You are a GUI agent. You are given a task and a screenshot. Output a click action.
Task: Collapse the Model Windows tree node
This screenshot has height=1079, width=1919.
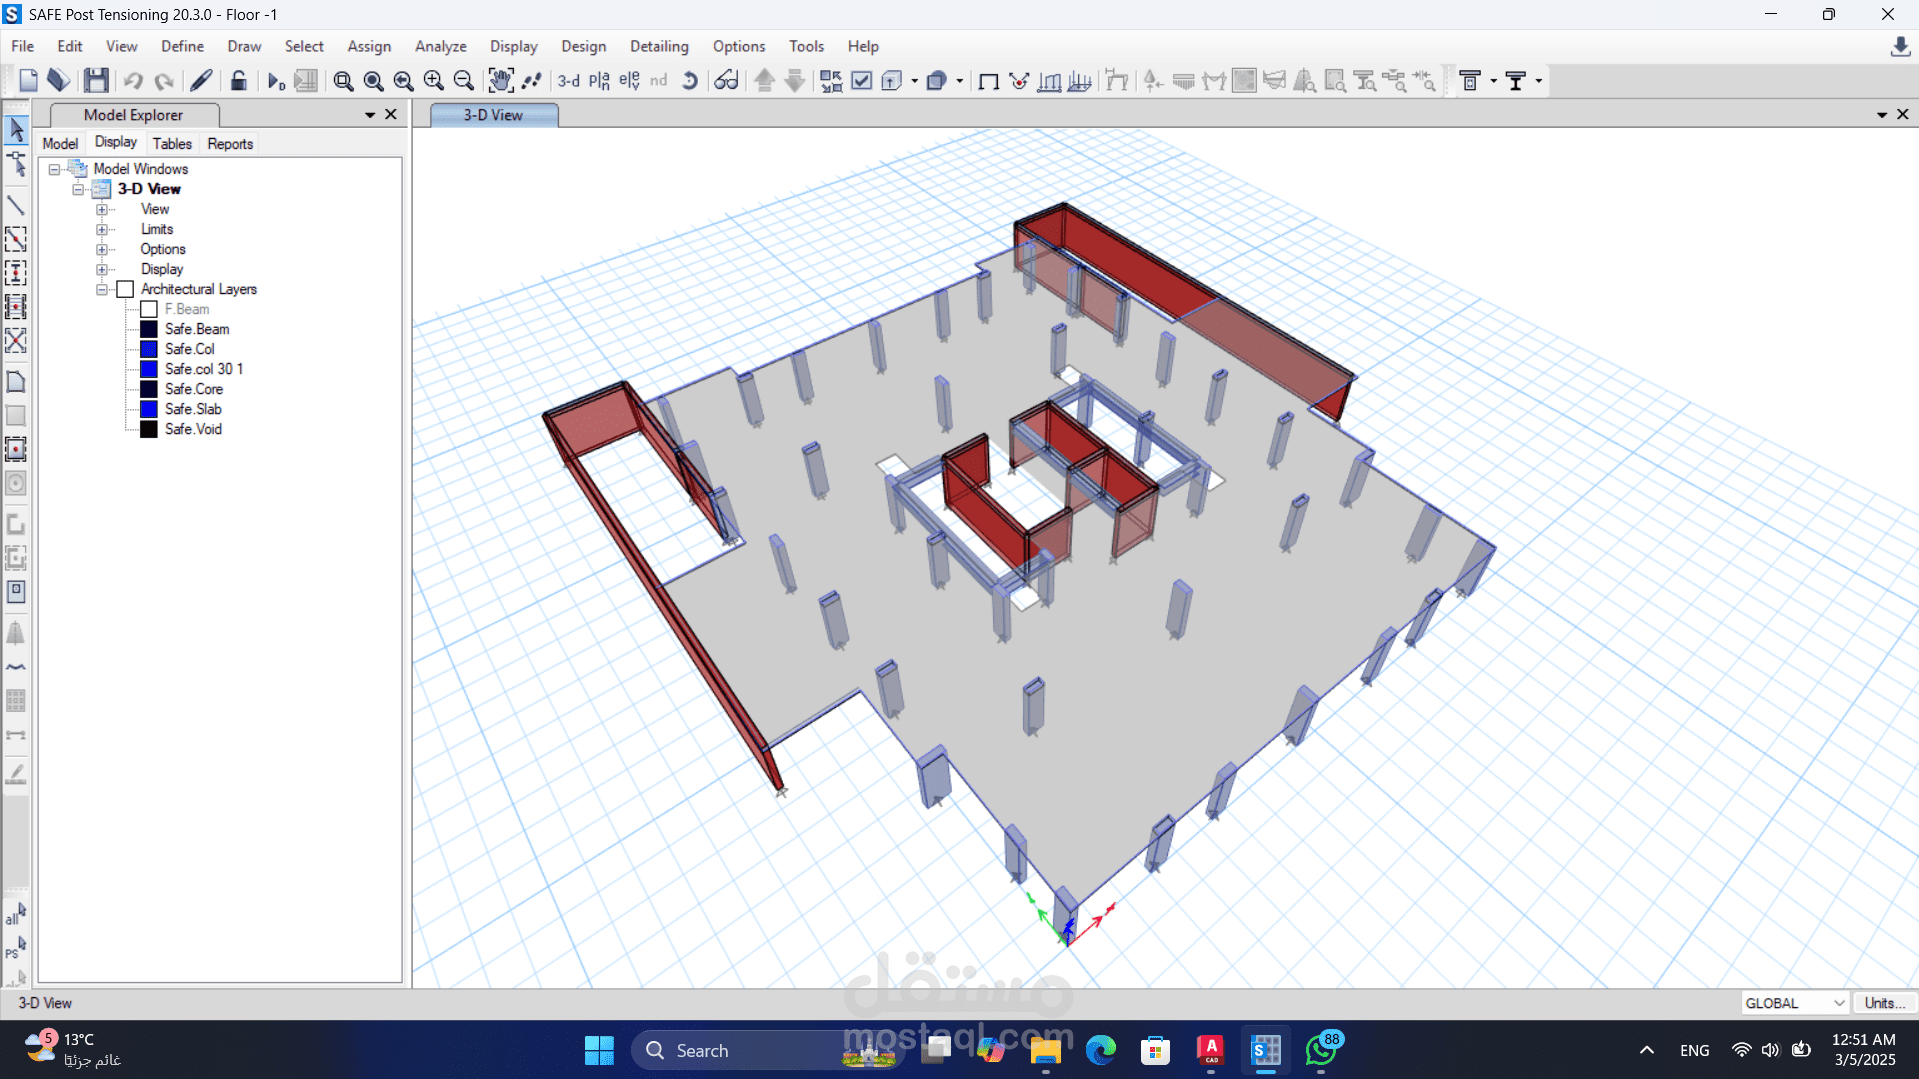54,169
